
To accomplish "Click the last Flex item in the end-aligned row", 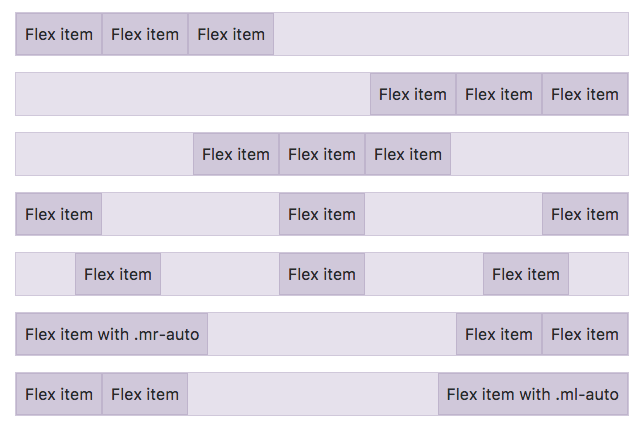I will pyautogui.click(x=585, y=94).
